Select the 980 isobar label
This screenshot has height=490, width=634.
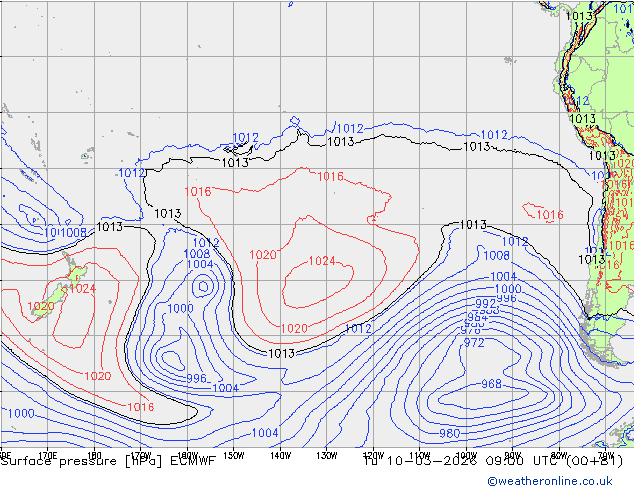coord(450,433)
